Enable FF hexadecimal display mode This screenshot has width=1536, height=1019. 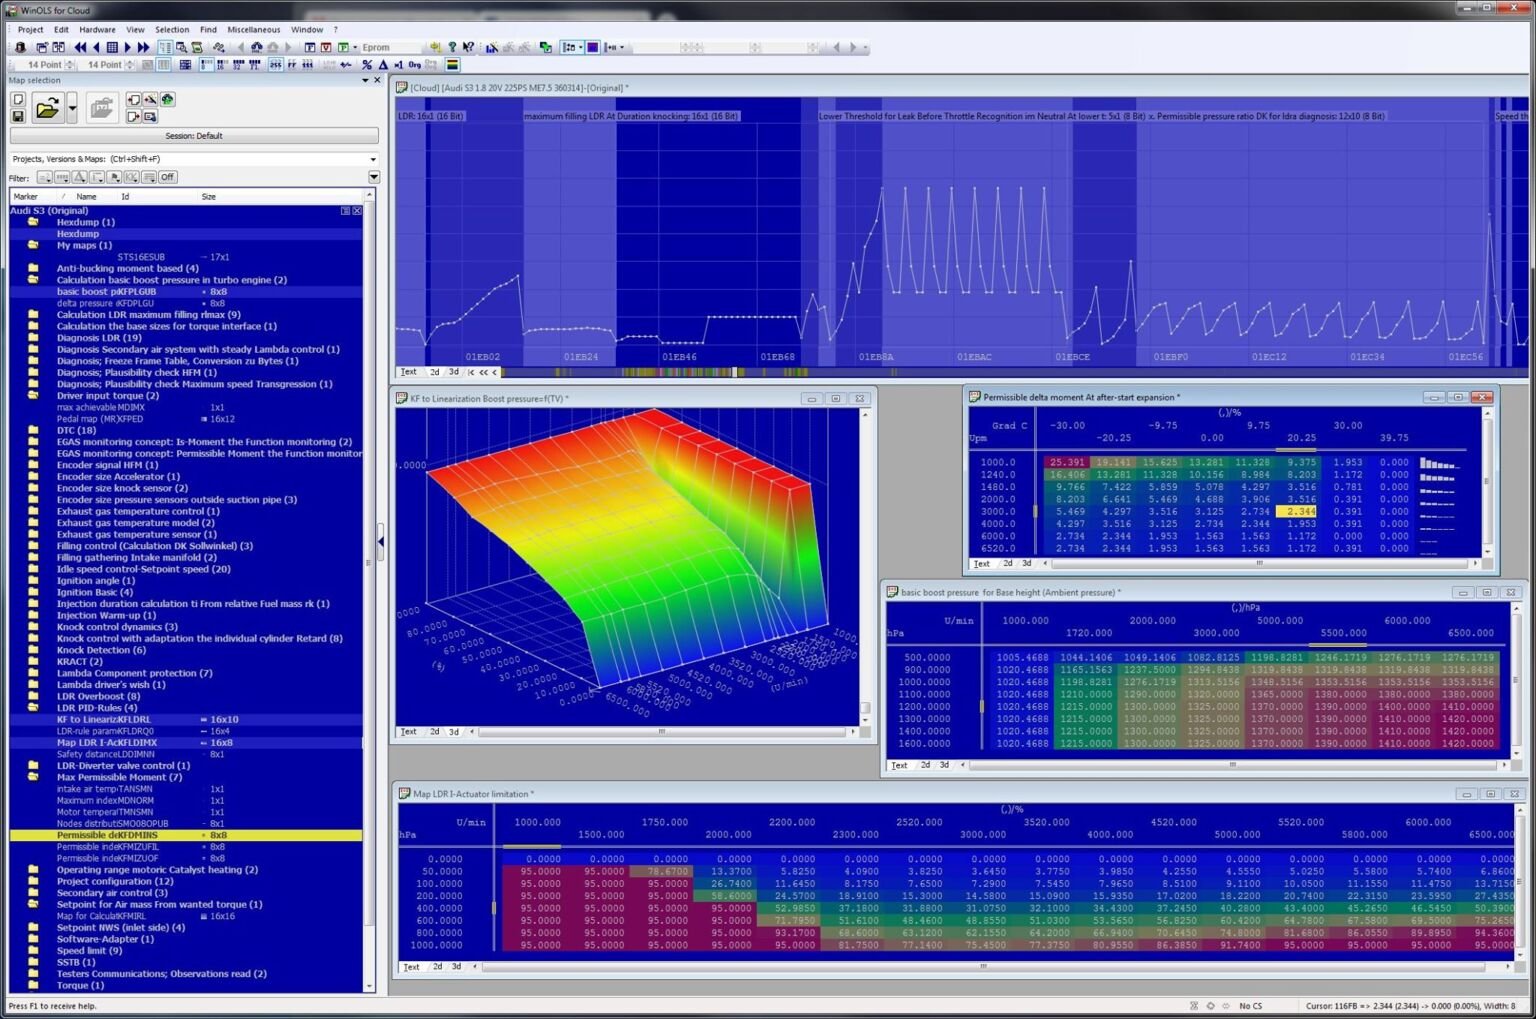pos(291,64)
